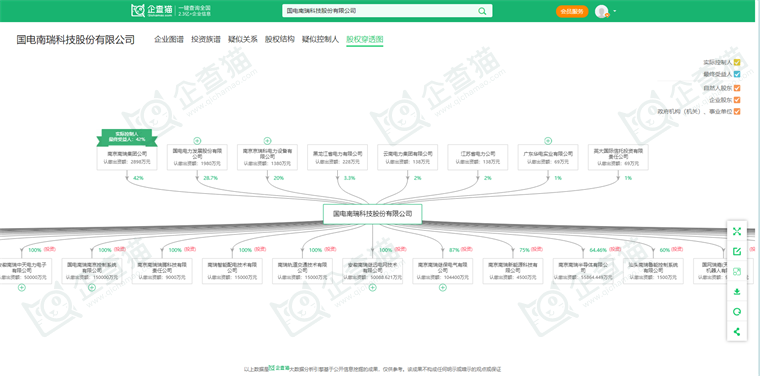
Task: Switch to the 疑似关系 tab
Action: pyautogui.click(x=242, y=40)
